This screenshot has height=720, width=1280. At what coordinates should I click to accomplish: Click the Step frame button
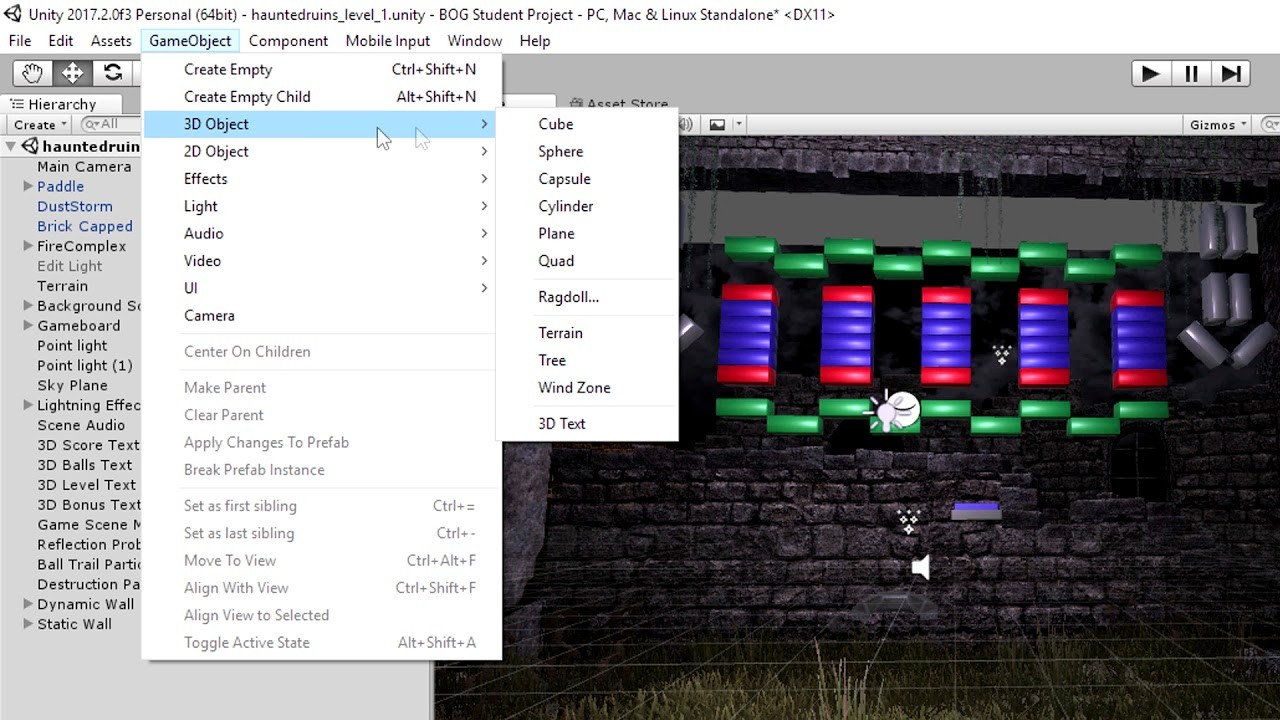1231,73
